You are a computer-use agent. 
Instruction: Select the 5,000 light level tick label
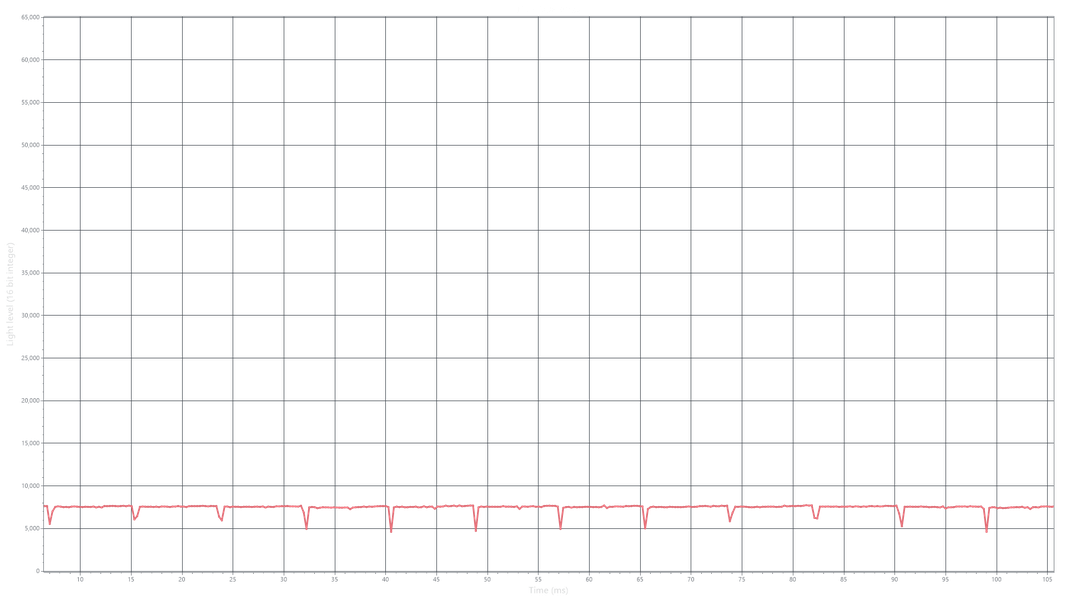tap(32, 529)
